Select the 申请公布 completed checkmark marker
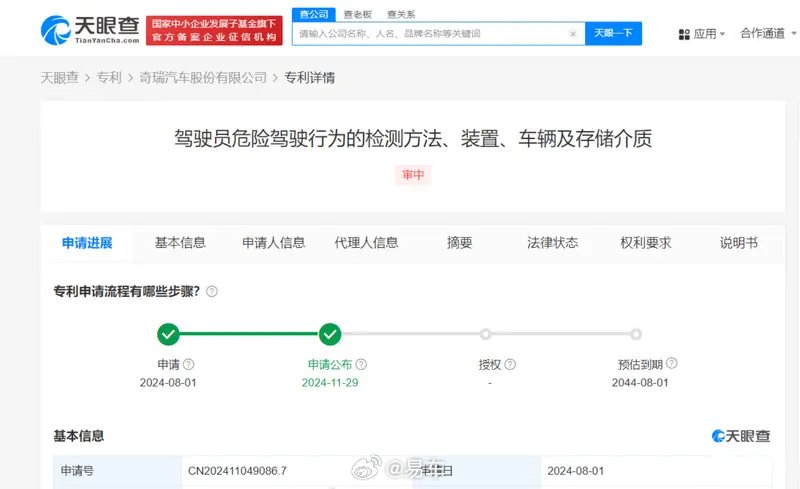Viewport: 800px width, 489px height. 330,334
